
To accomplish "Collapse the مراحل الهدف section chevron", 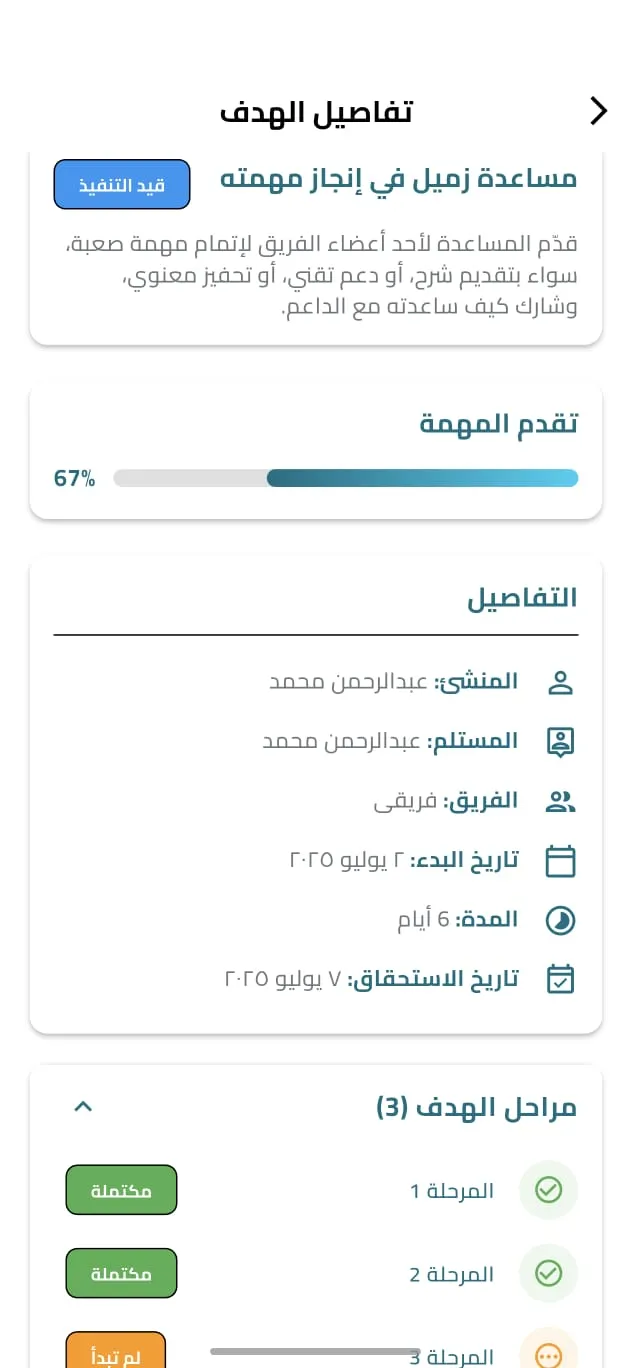I will click(x=83, y=1106).
